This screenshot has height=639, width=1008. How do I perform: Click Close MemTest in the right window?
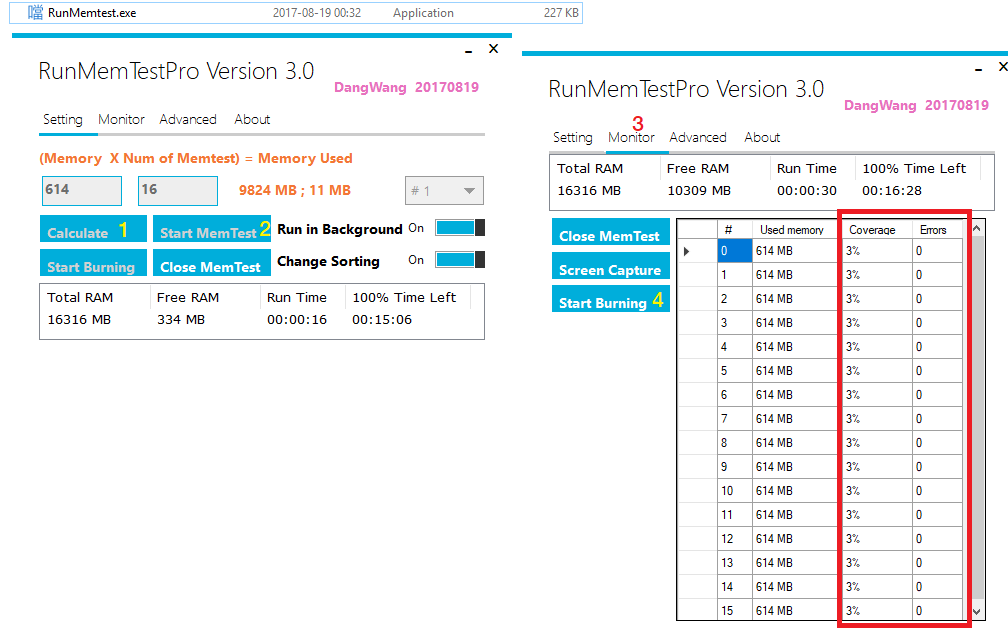point(611,232)
